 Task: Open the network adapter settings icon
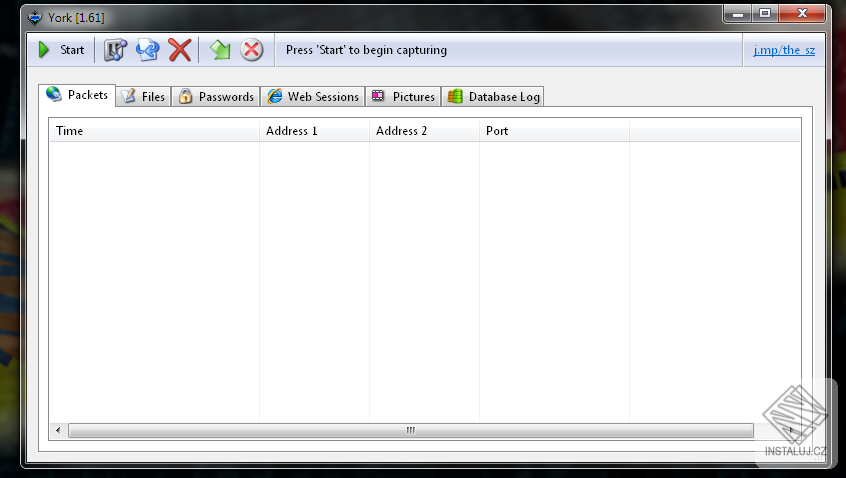(x=115, y=50)
